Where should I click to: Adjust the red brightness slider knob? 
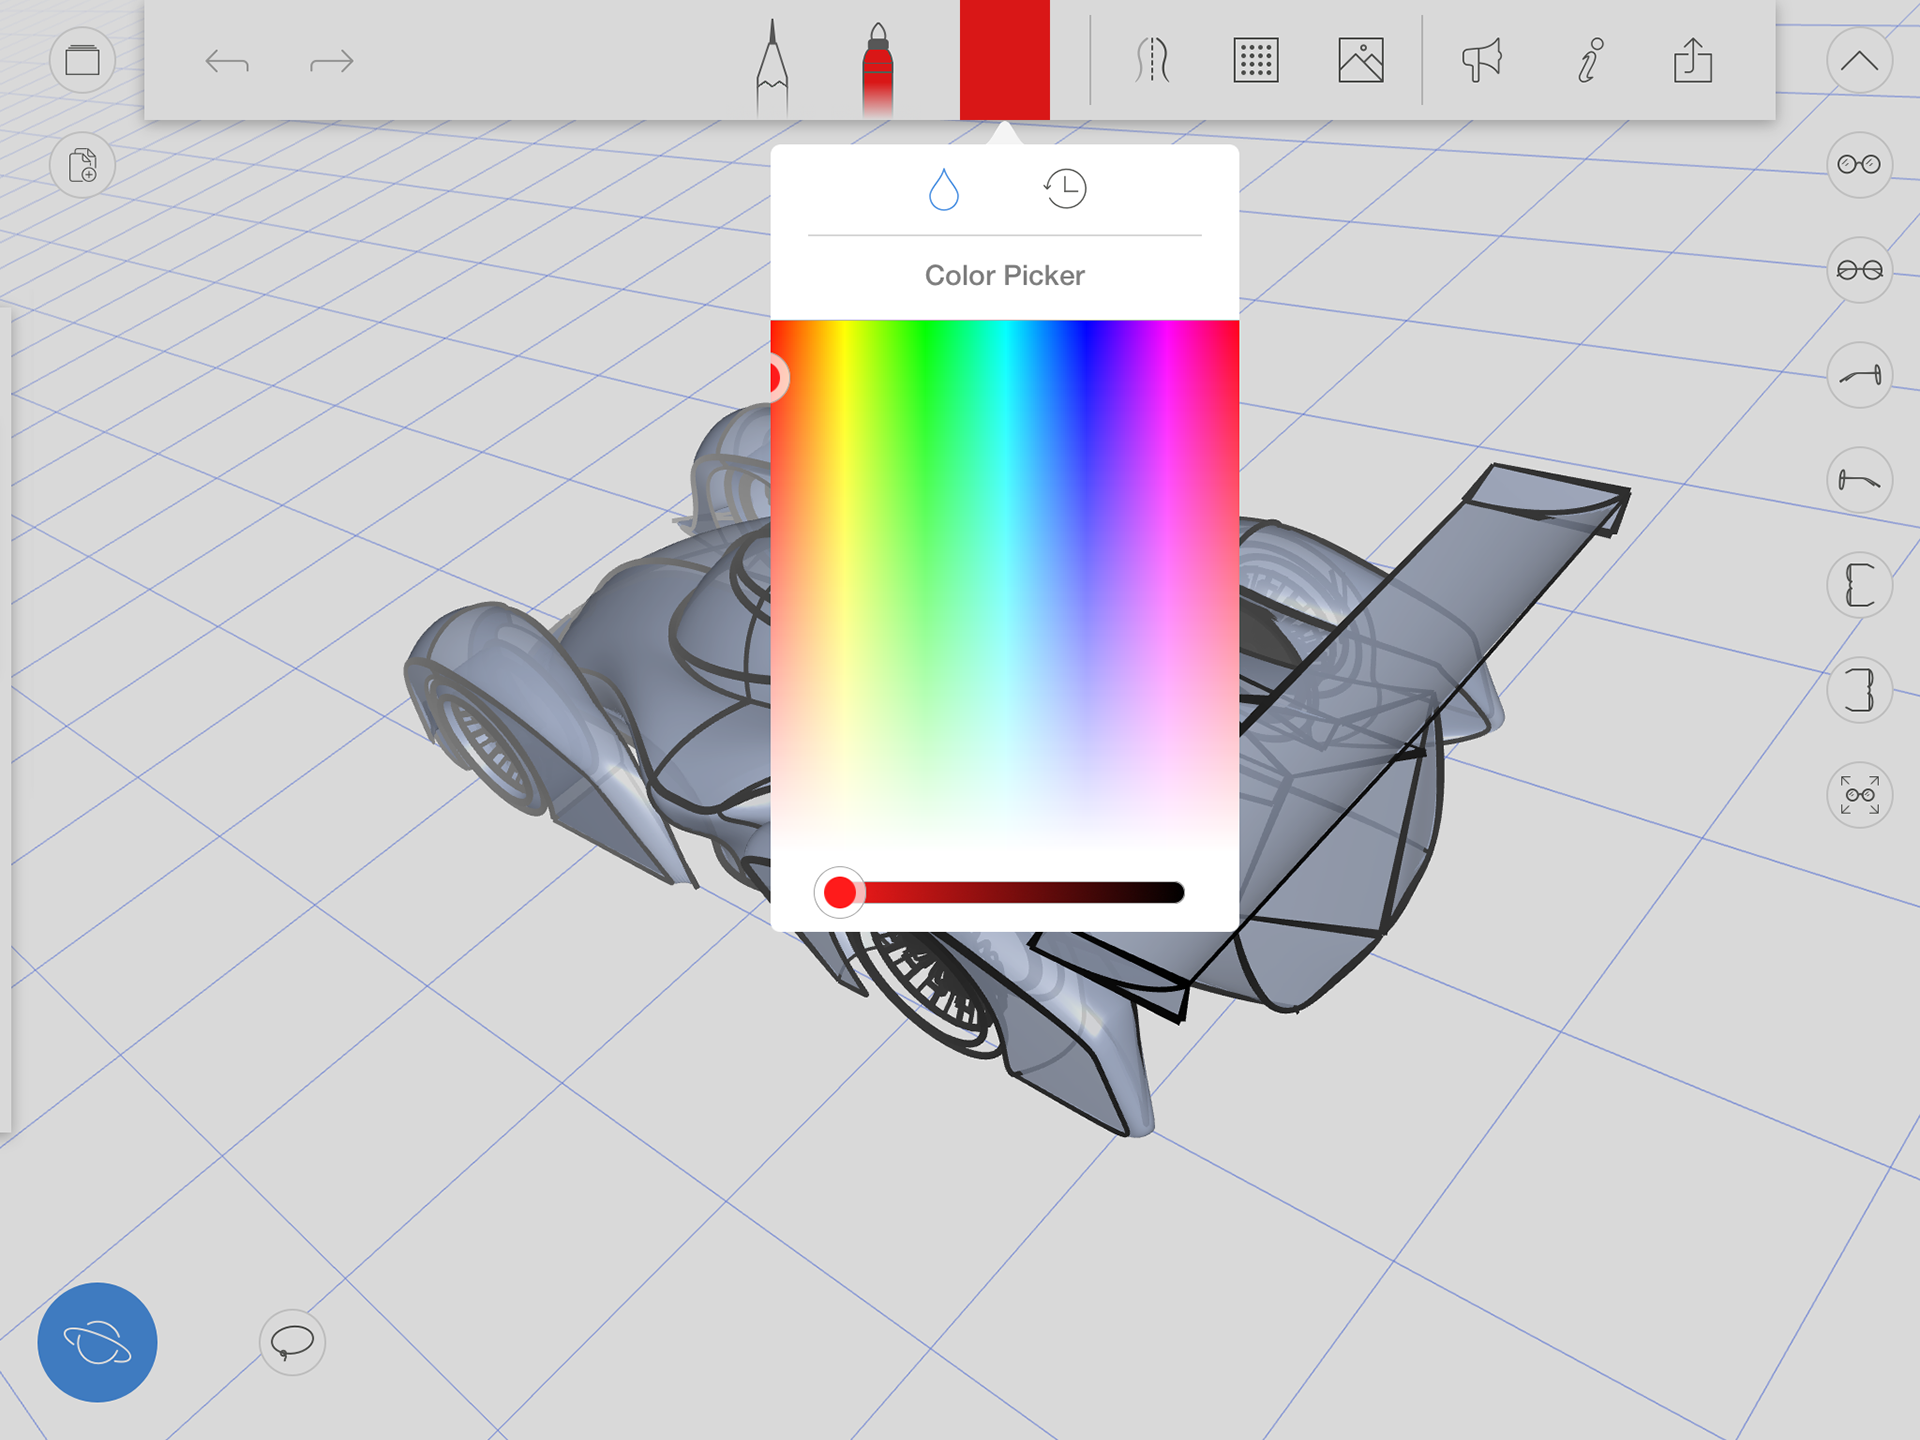(840, 892)
